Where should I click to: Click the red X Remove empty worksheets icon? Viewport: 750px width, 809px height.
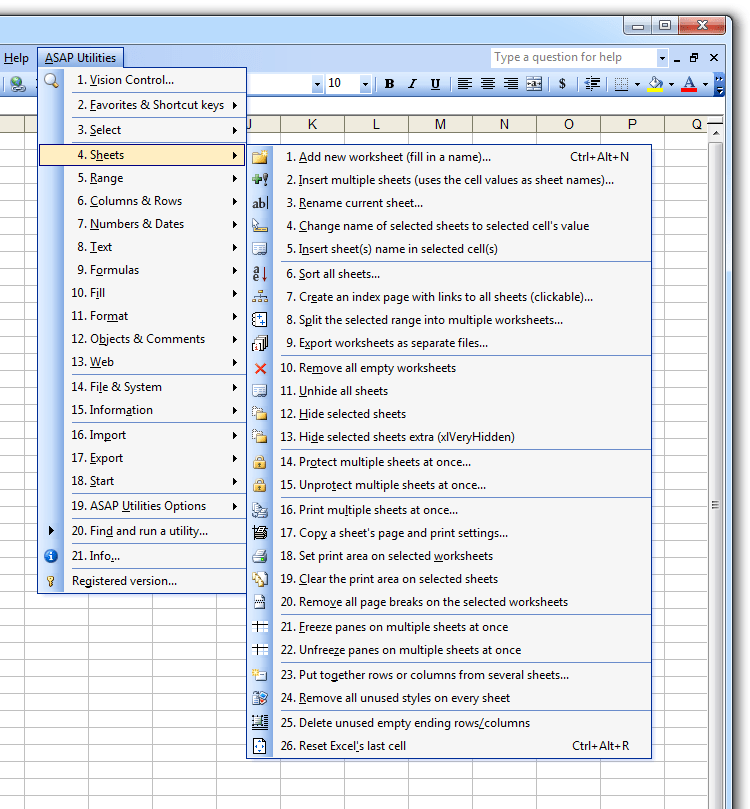click(260, 368)
